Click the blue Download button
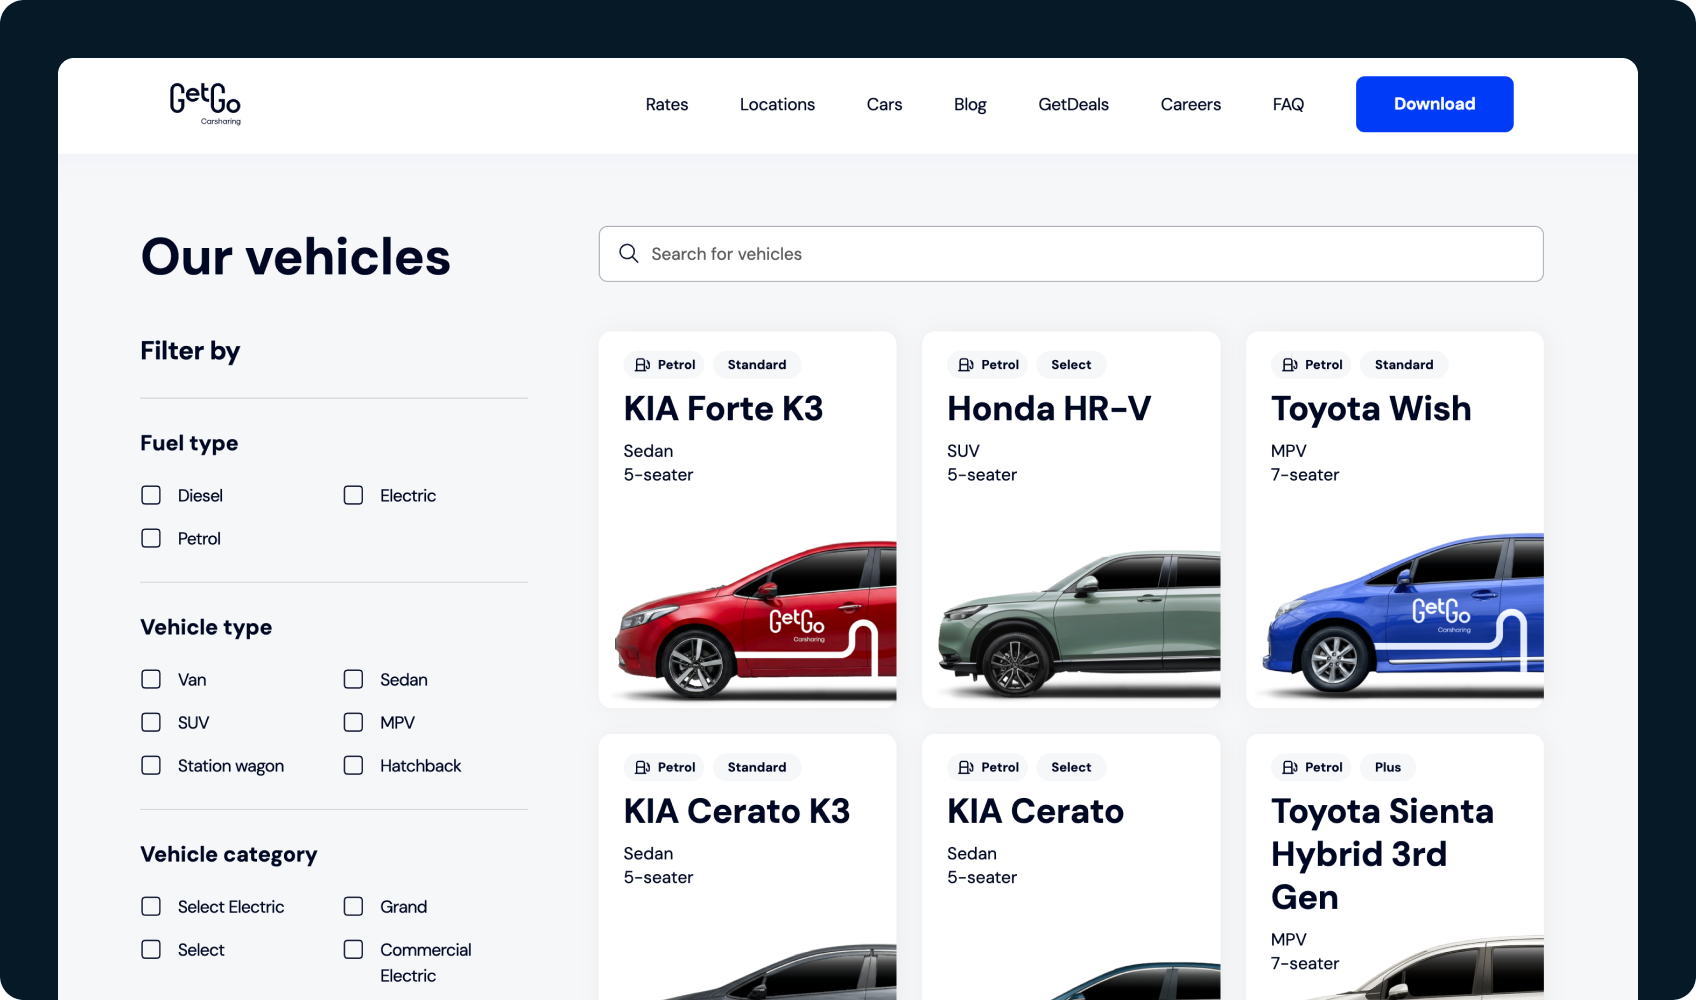Image resolution: width=1696 pixels, height=1000 pixels. 1434,104
